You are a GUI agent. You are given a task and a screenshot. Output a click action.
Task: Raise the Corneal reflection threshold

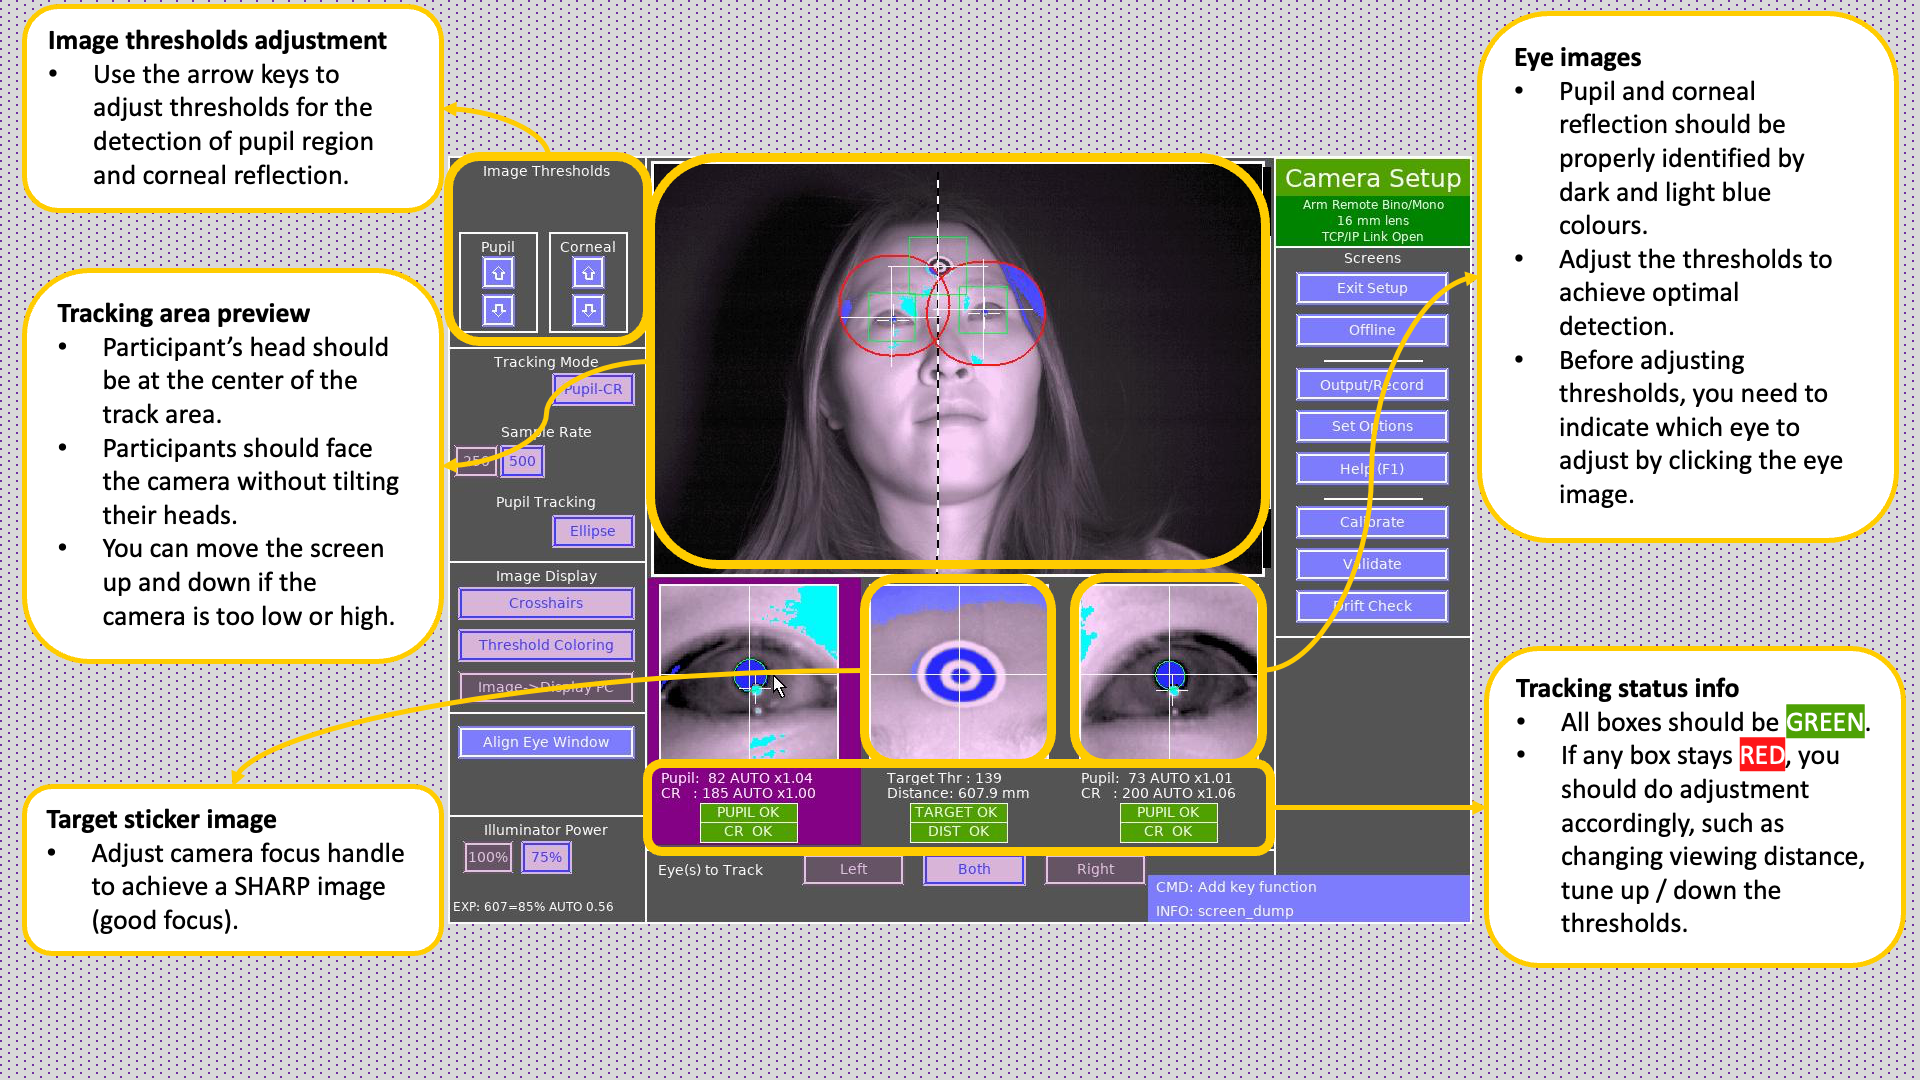tap(587, 271)
